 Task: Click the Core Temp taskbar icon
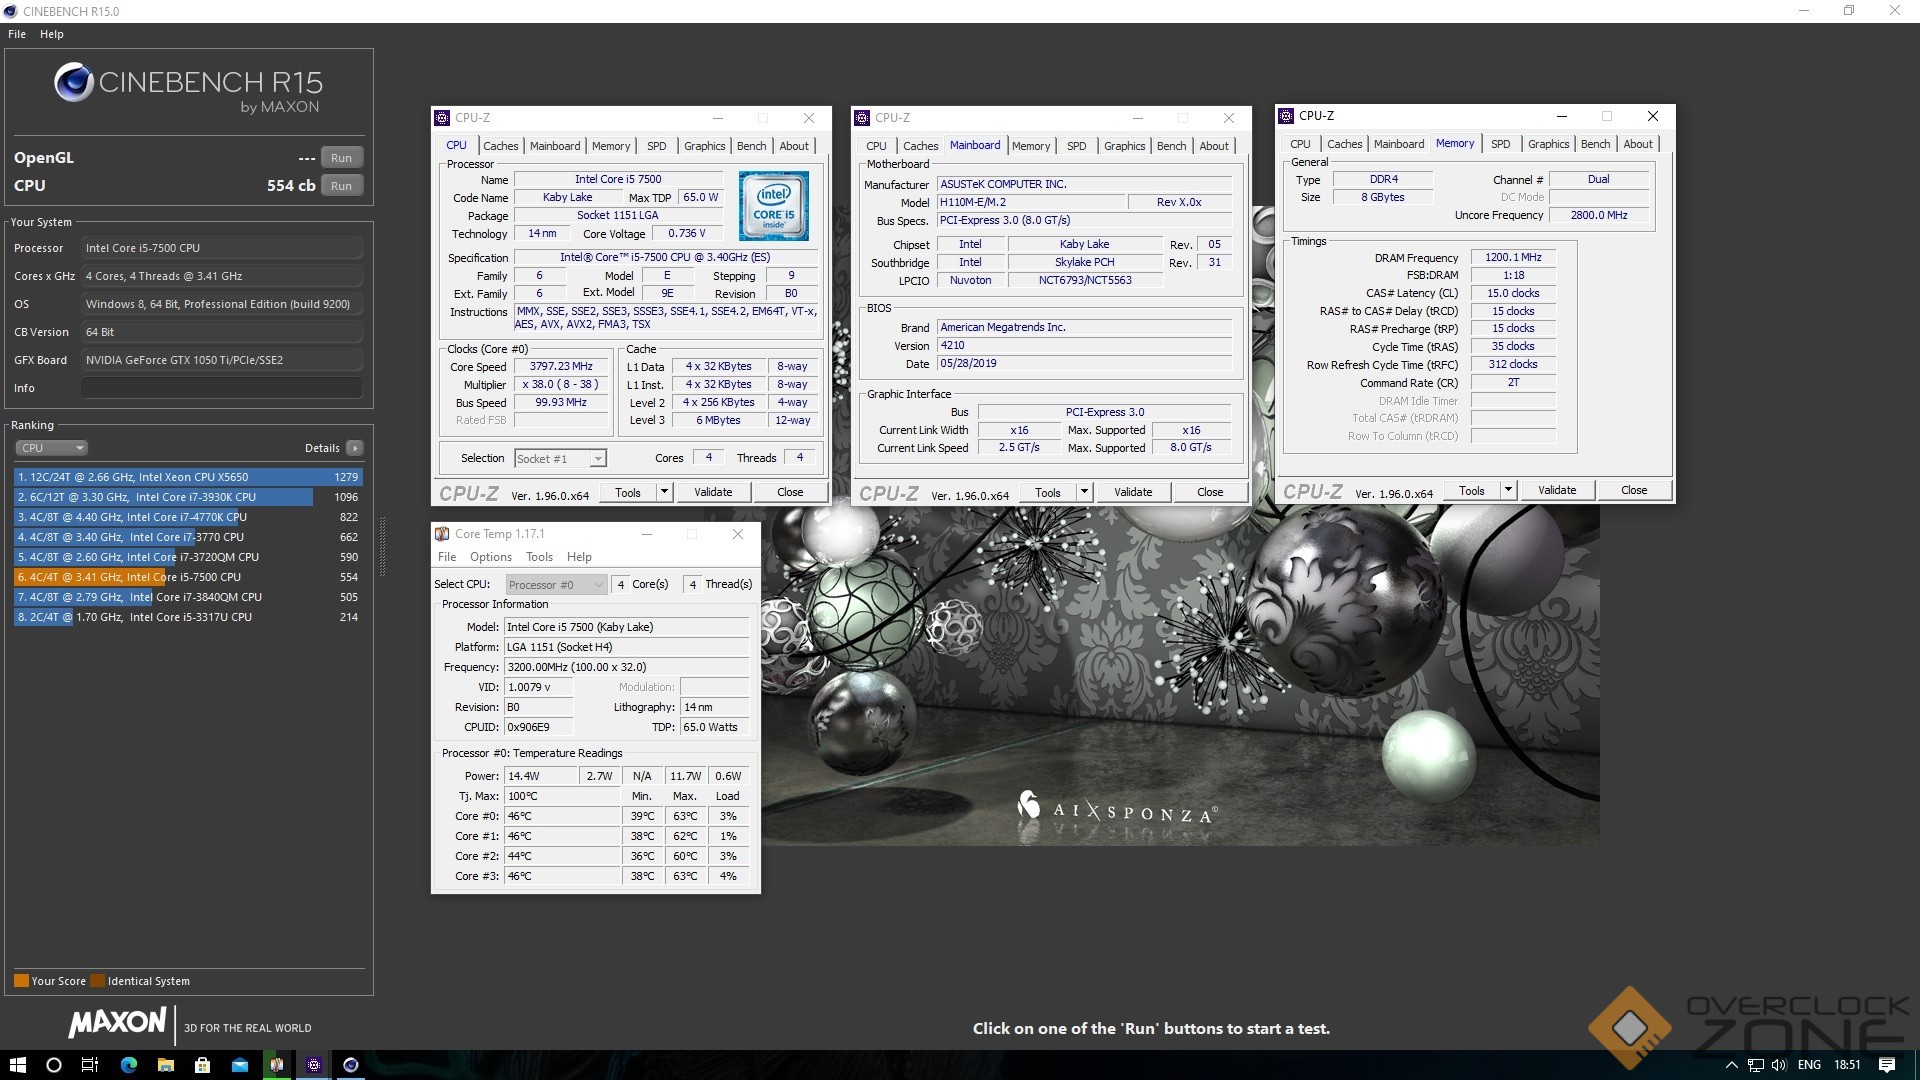[277, 1065]
